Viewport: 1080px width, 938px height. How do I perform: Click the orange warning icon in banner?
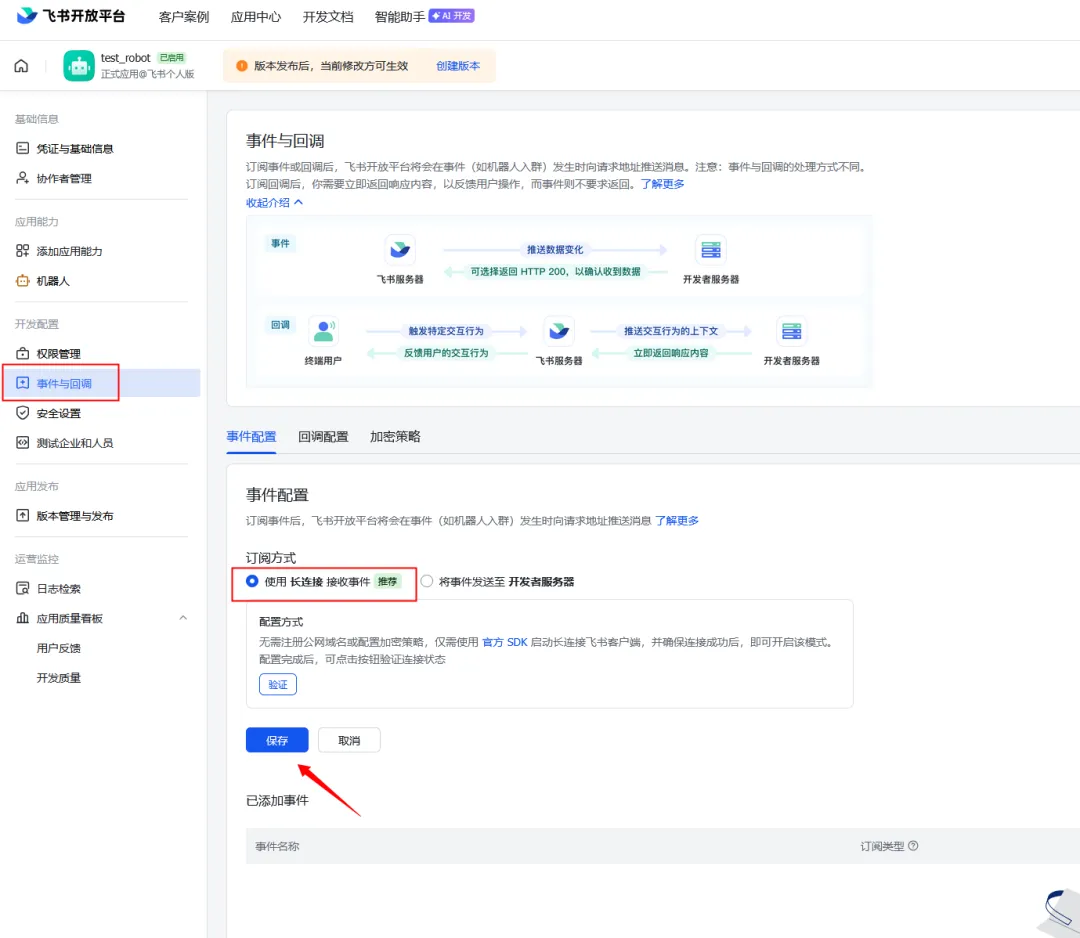[x=242, y=66]
